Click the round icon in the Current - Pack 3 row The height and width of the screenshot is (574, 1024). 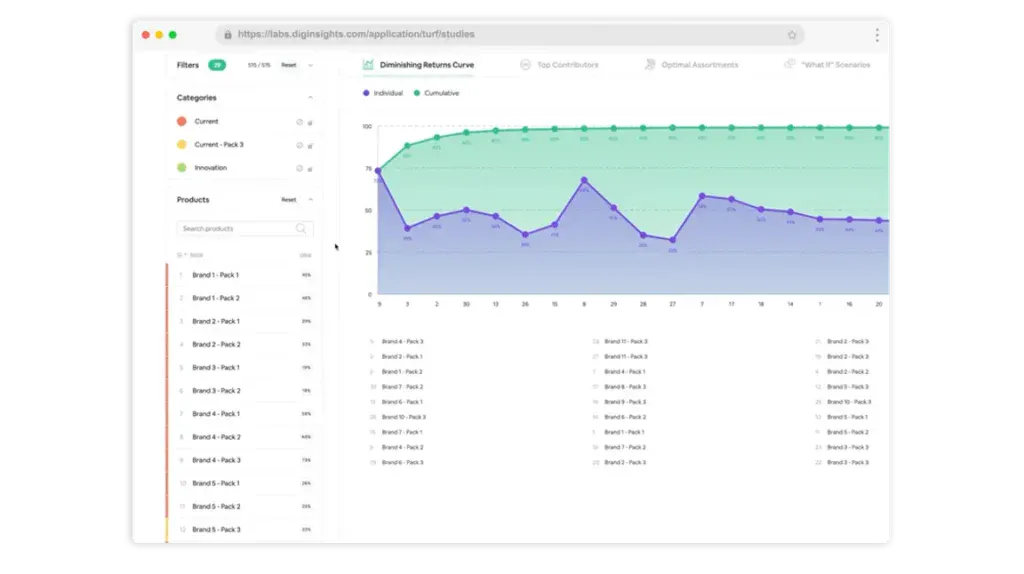click(x=300, y=146)
